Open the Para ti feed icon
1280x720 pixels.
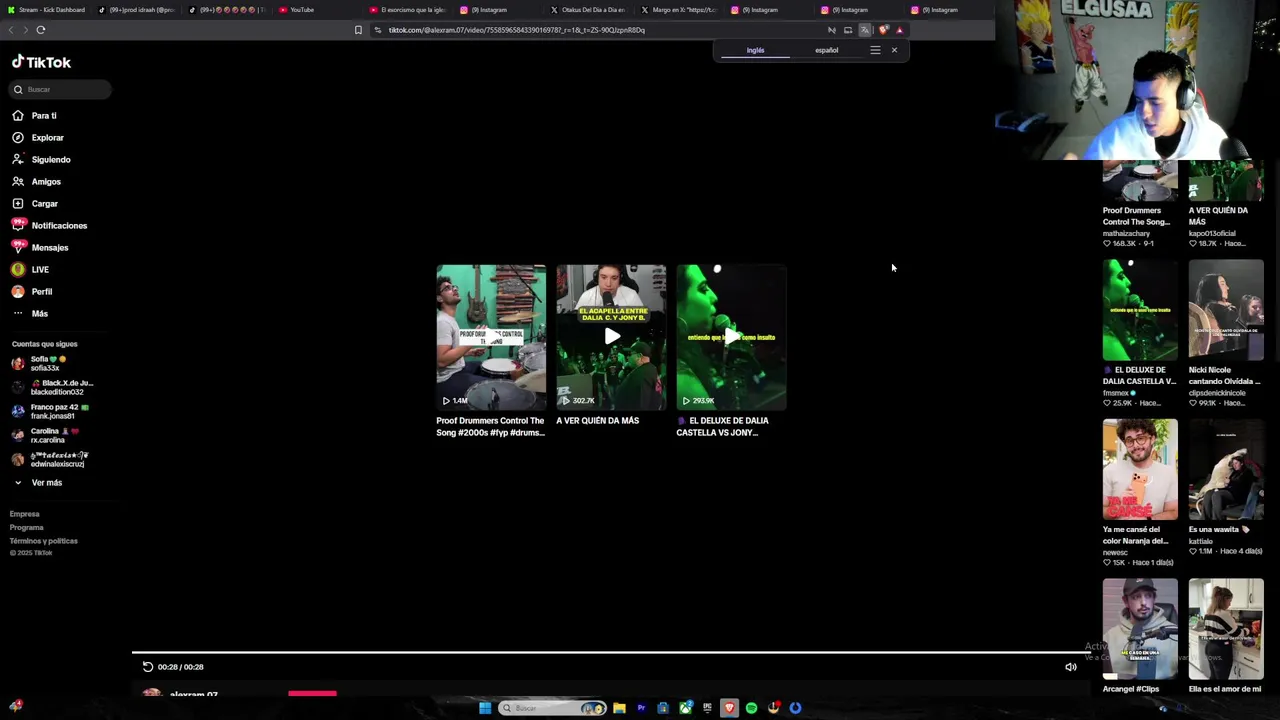[18, 116]
